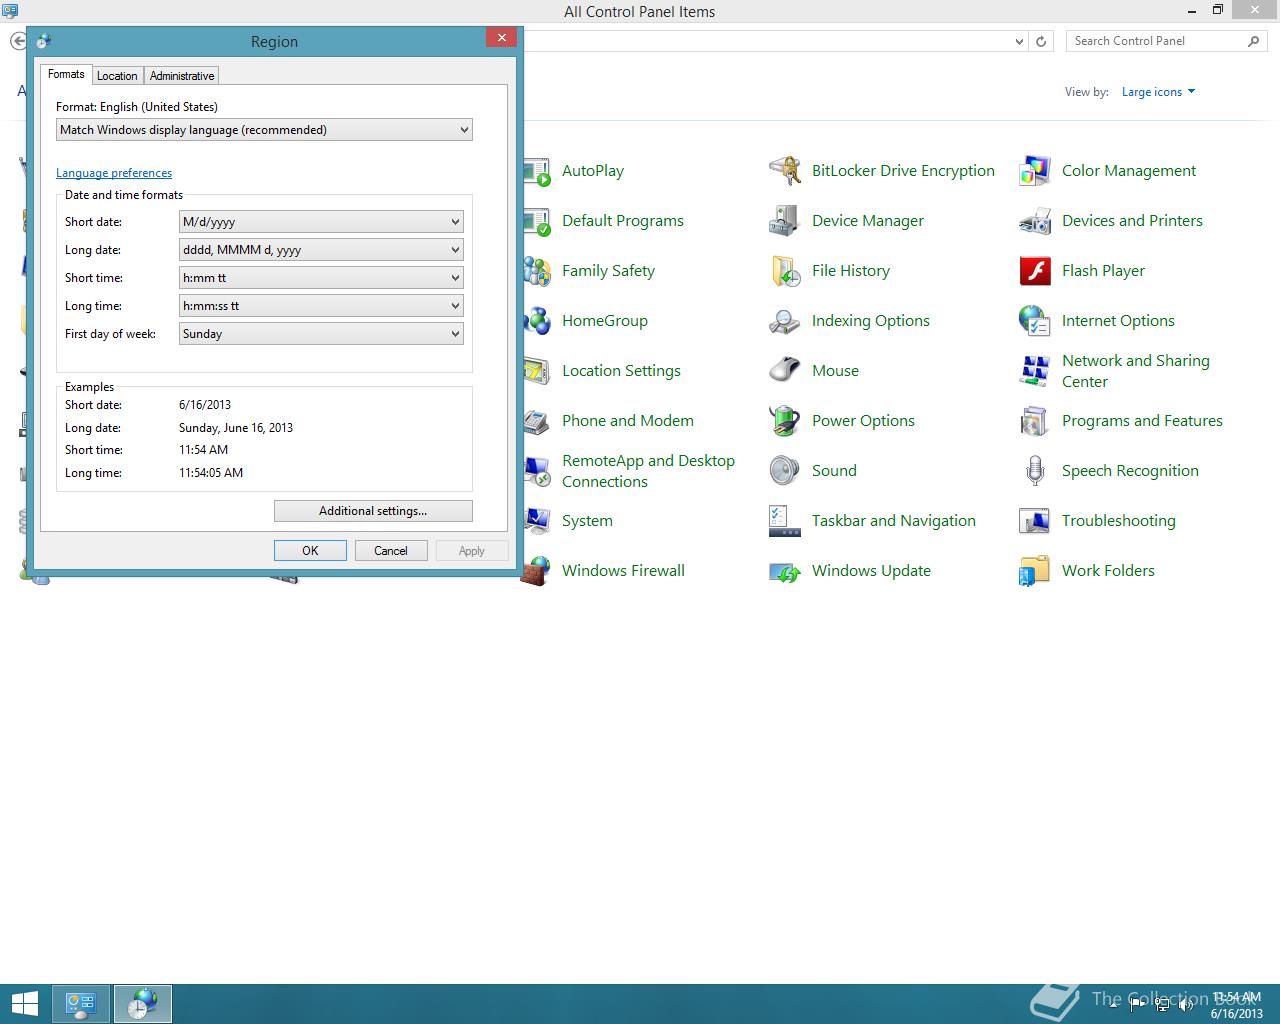Open the File History icon

click(785, 271)
